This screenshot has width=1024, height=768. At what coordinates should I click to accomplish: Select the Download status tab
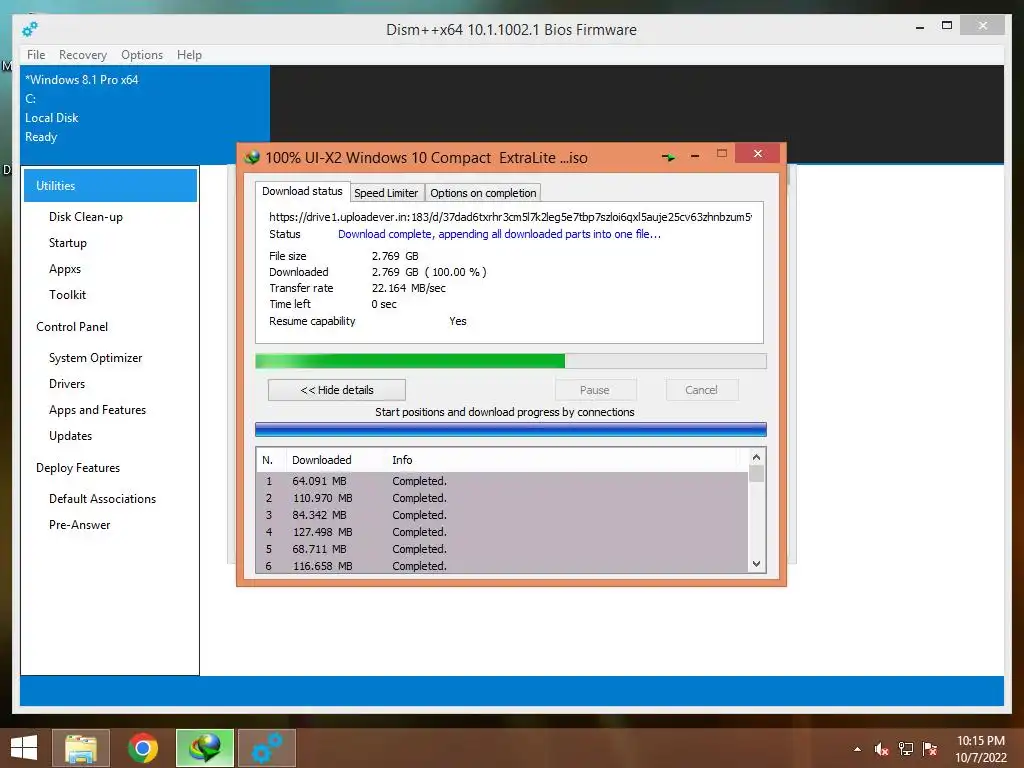(x=302, y=191)
